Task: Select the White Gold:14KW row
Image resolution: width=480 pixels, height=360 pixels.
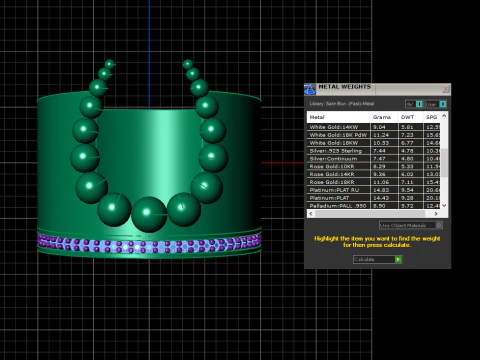Action: [x=374, y=127]
